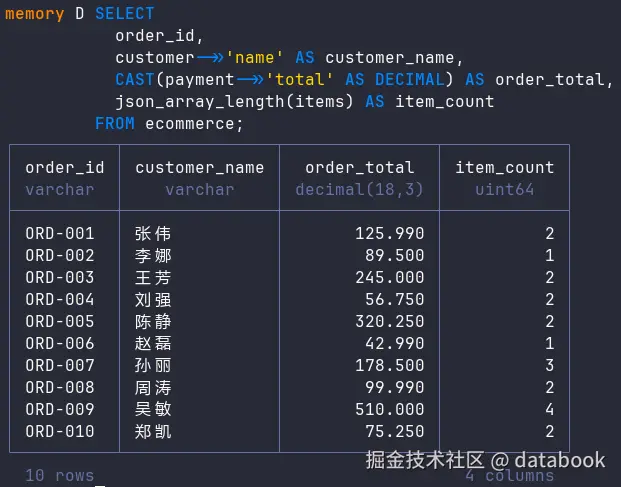Click the FROM keyword in the query

coord(115,124)
